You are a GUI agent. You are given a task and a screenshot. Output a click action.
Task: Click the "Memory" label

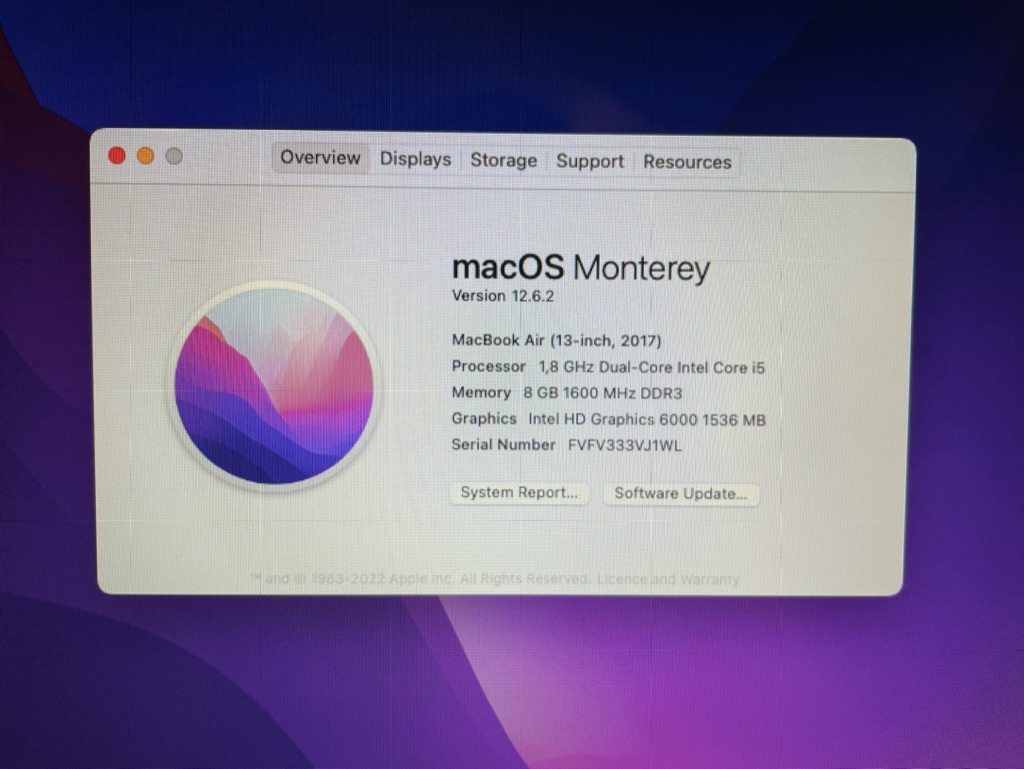[x=481, y=392]
